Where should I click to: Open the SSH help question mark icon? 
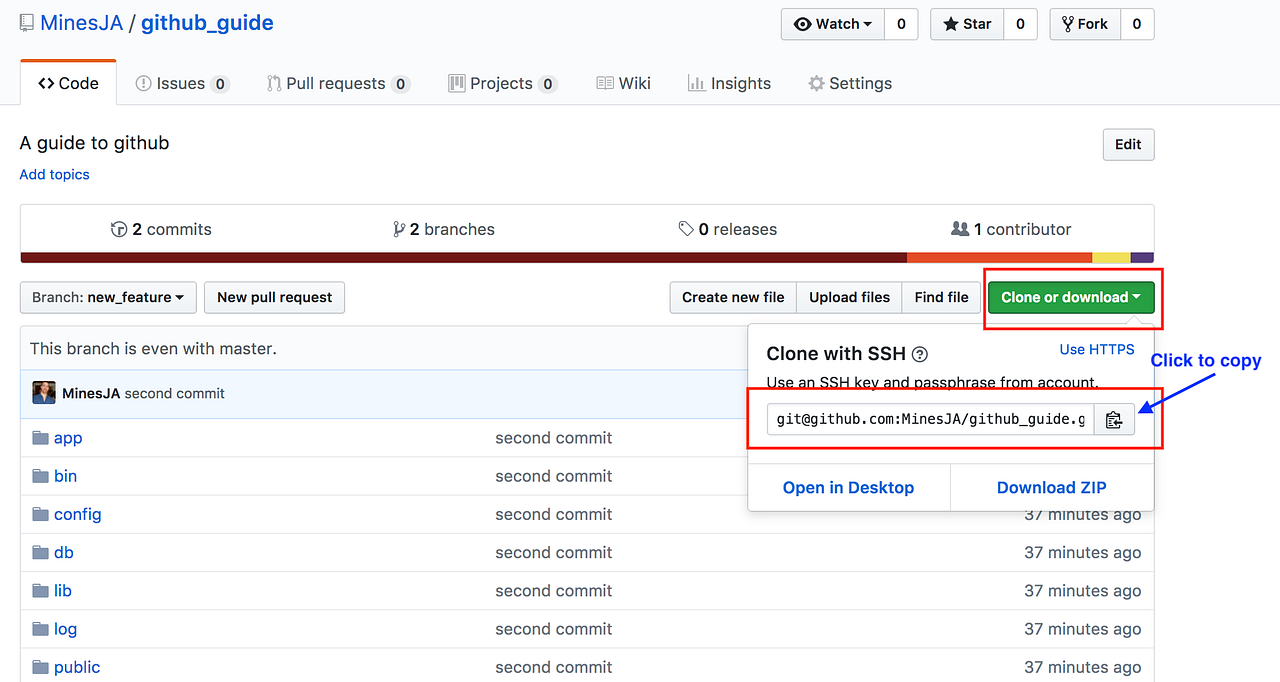click(919, 353)
